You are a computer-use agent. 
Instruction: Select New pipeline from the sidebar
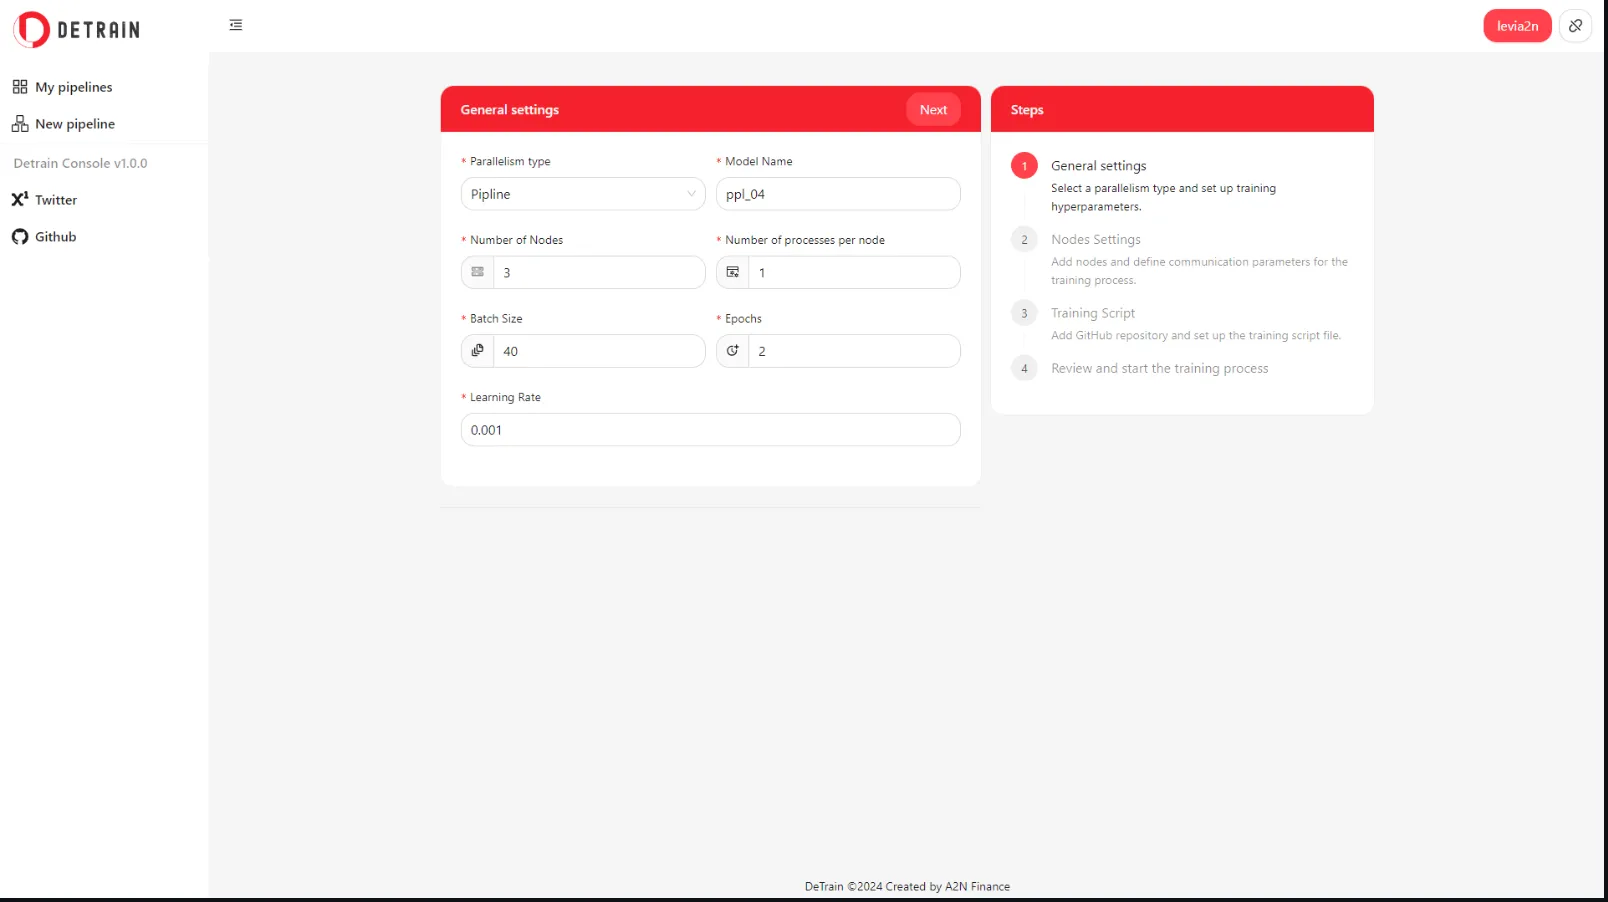(x=74, y=124)
